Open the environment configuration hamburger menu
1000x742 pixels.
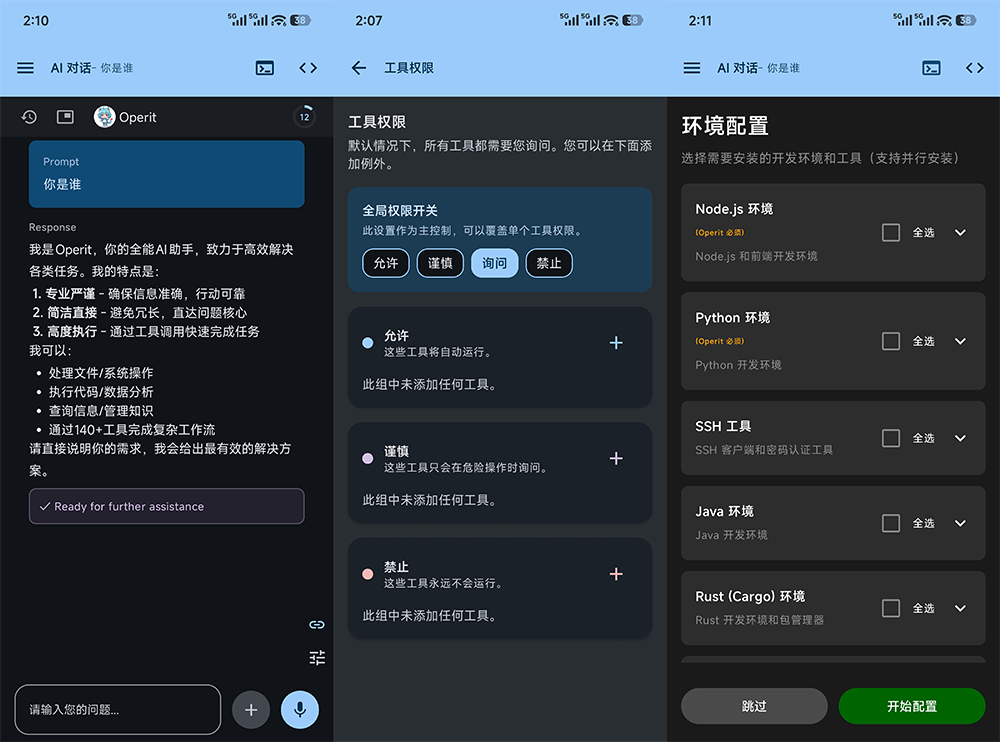click(692, 68)
